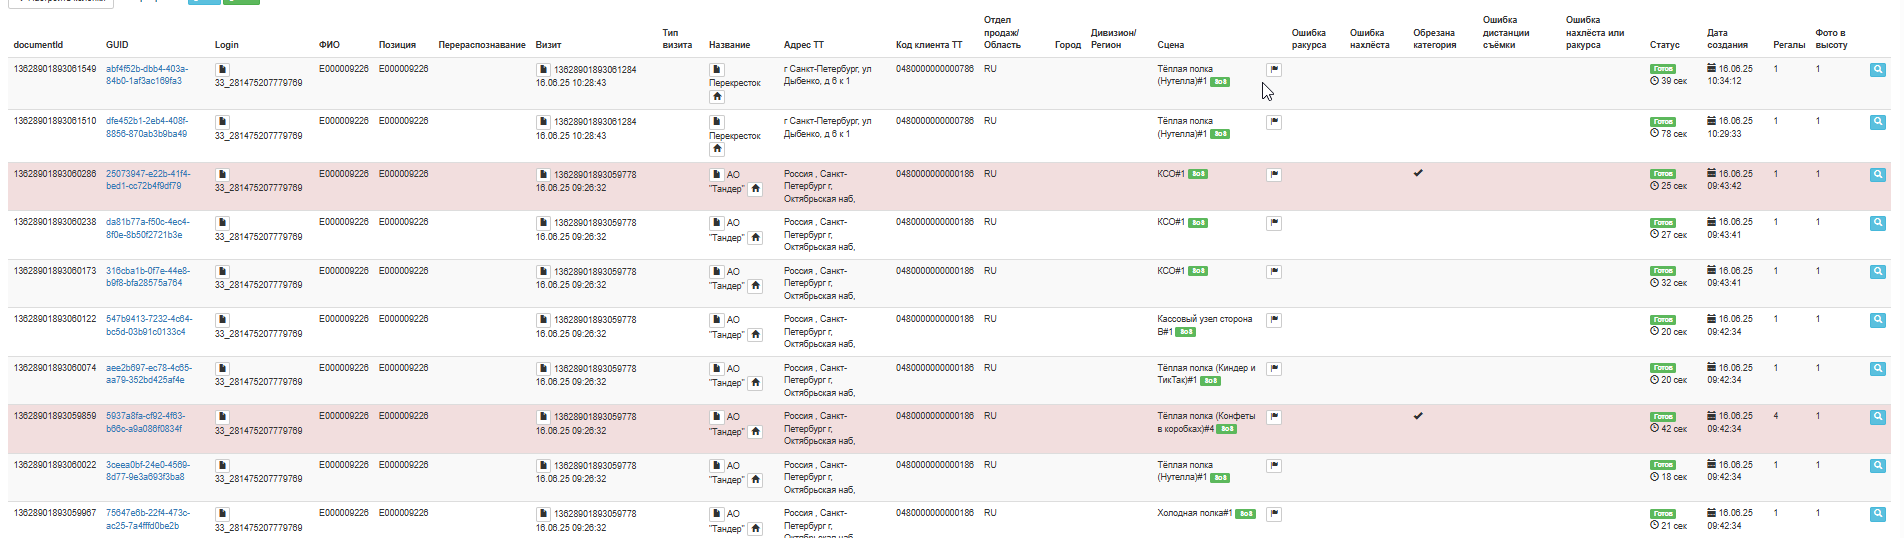The image size is (1904, 538).
Task: Click copy icon beside visit number in first row
Action: click(543, 70)
